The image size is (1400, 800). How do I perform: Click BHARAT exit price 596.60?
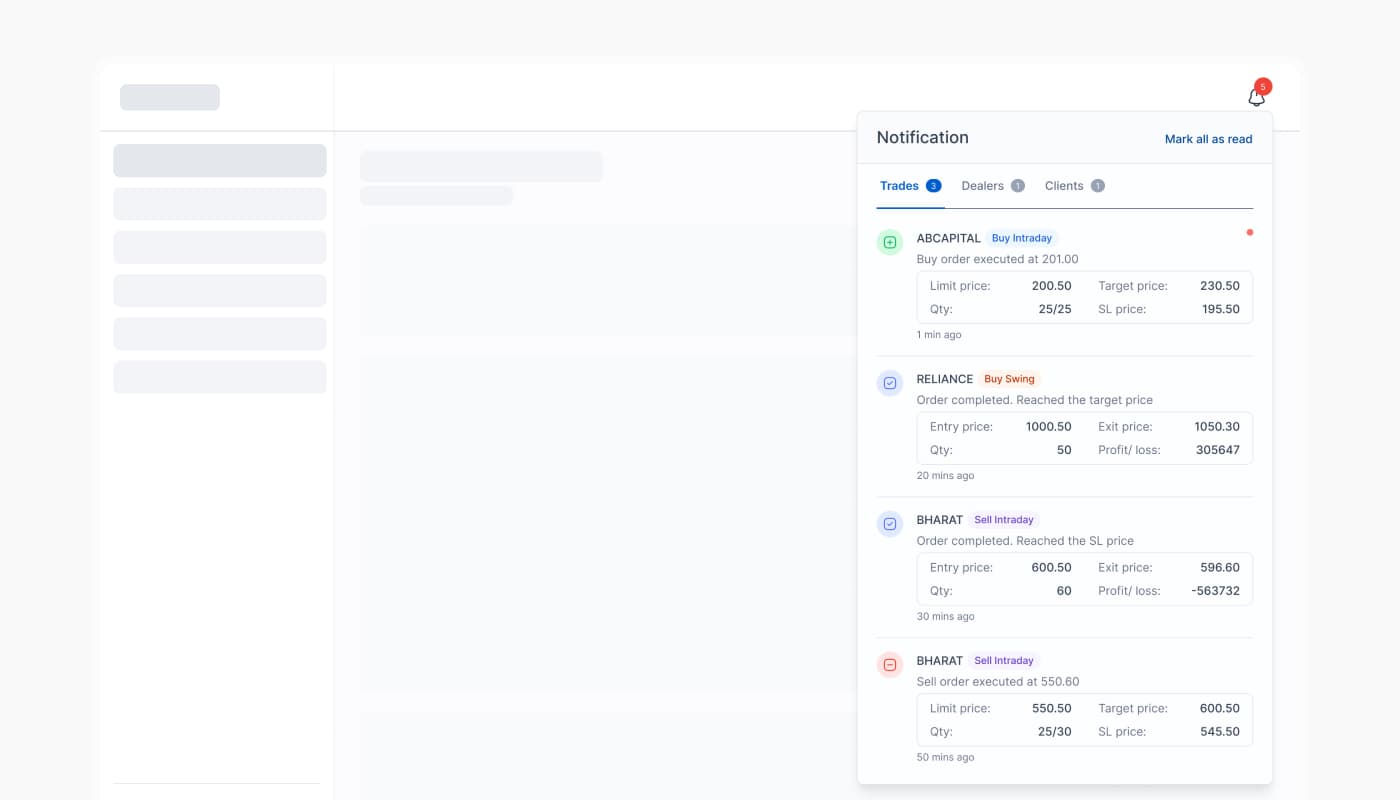click(1219, 568)
